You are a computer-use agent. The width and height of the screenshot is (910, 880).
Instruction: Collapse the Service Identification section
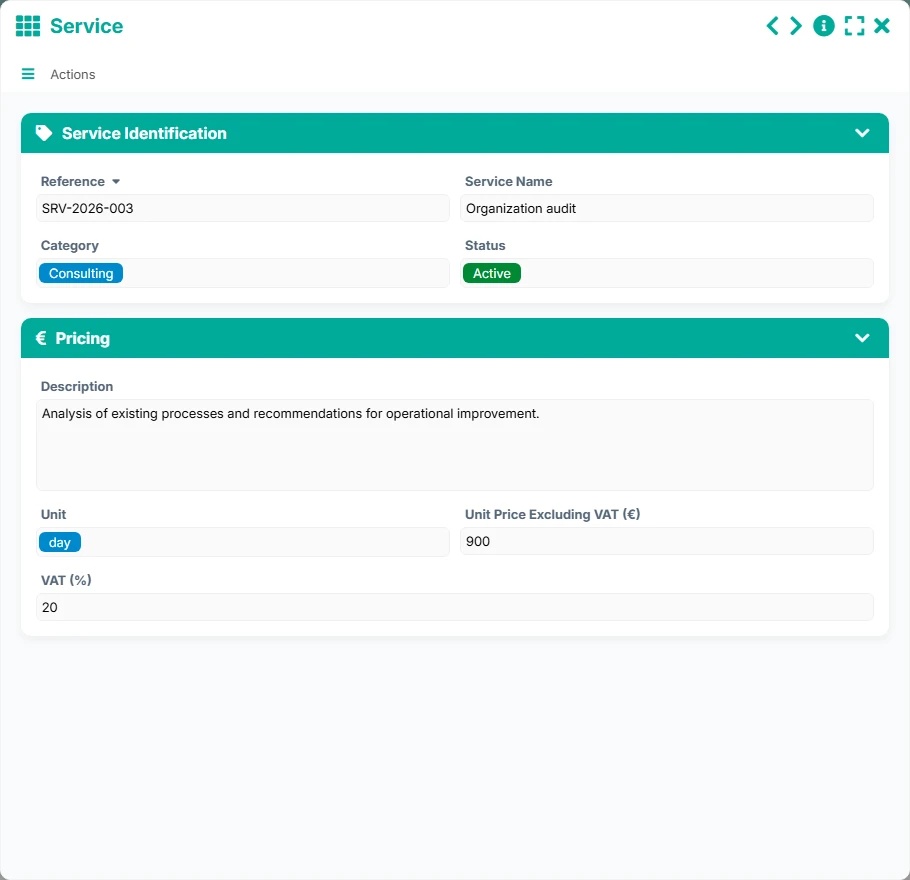point(862,133)
